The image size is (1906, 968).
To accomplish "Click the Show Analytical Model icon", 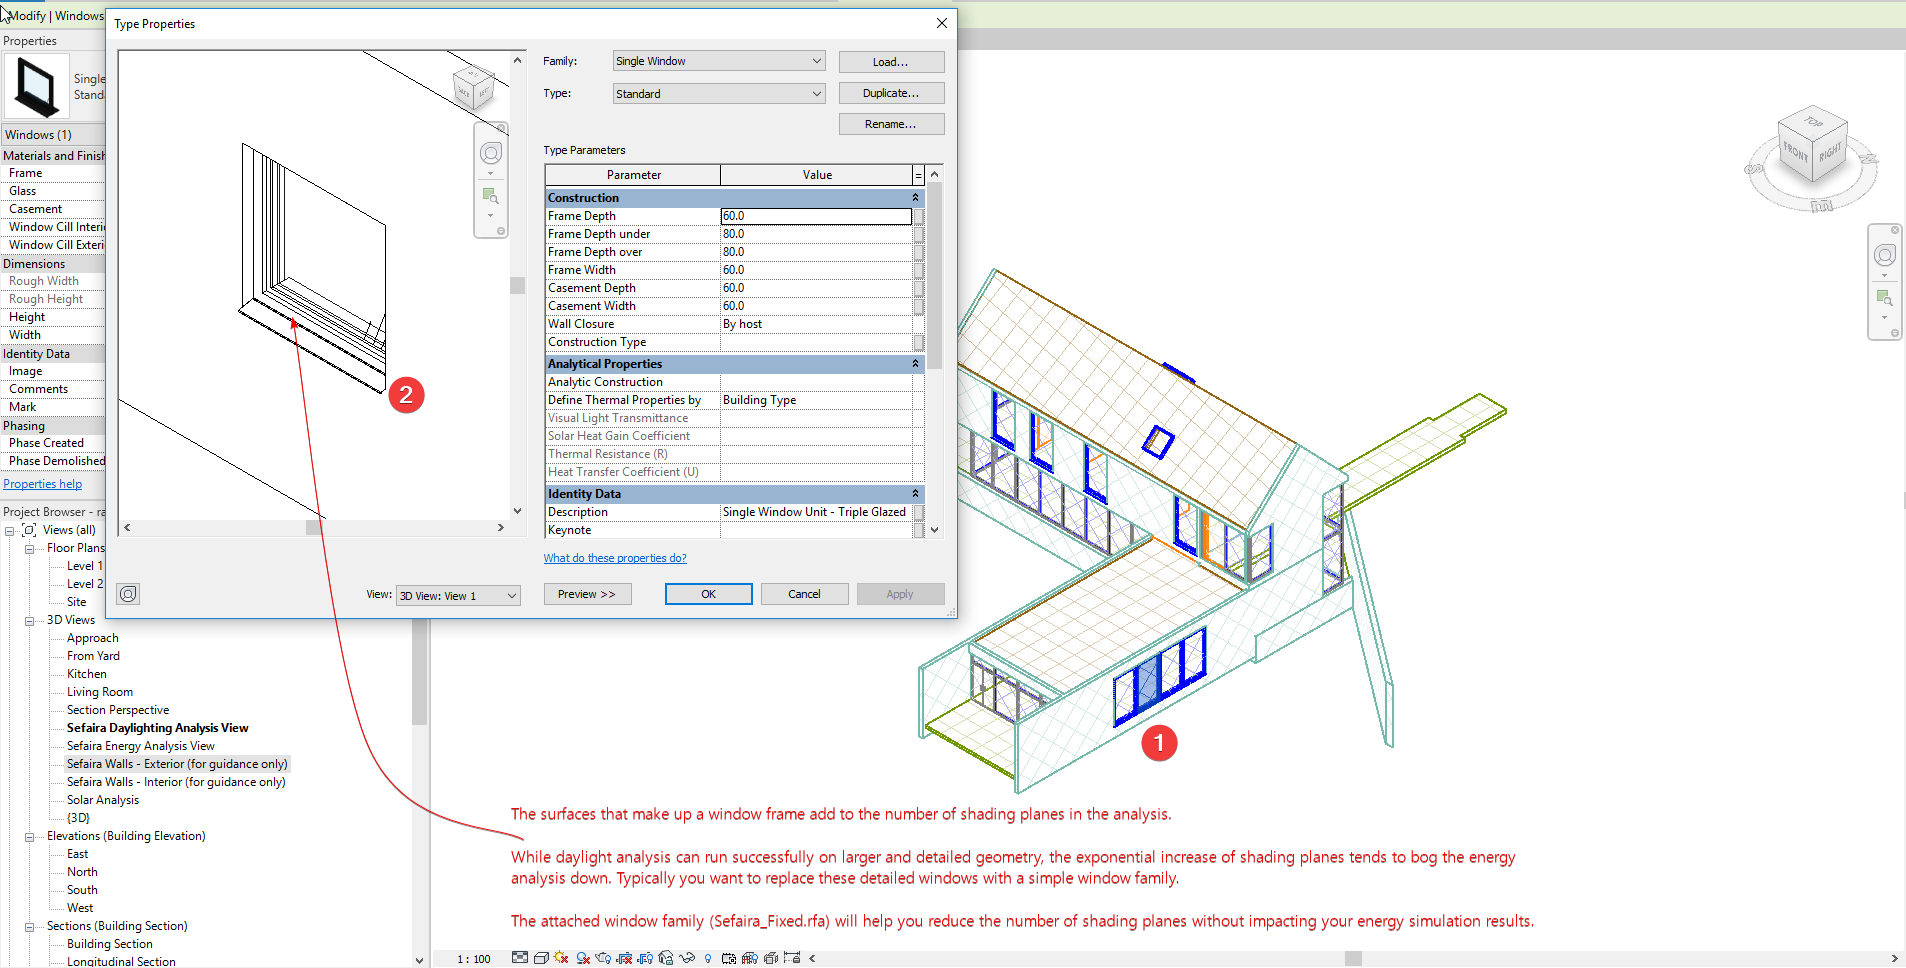I will tap(749, 958).
